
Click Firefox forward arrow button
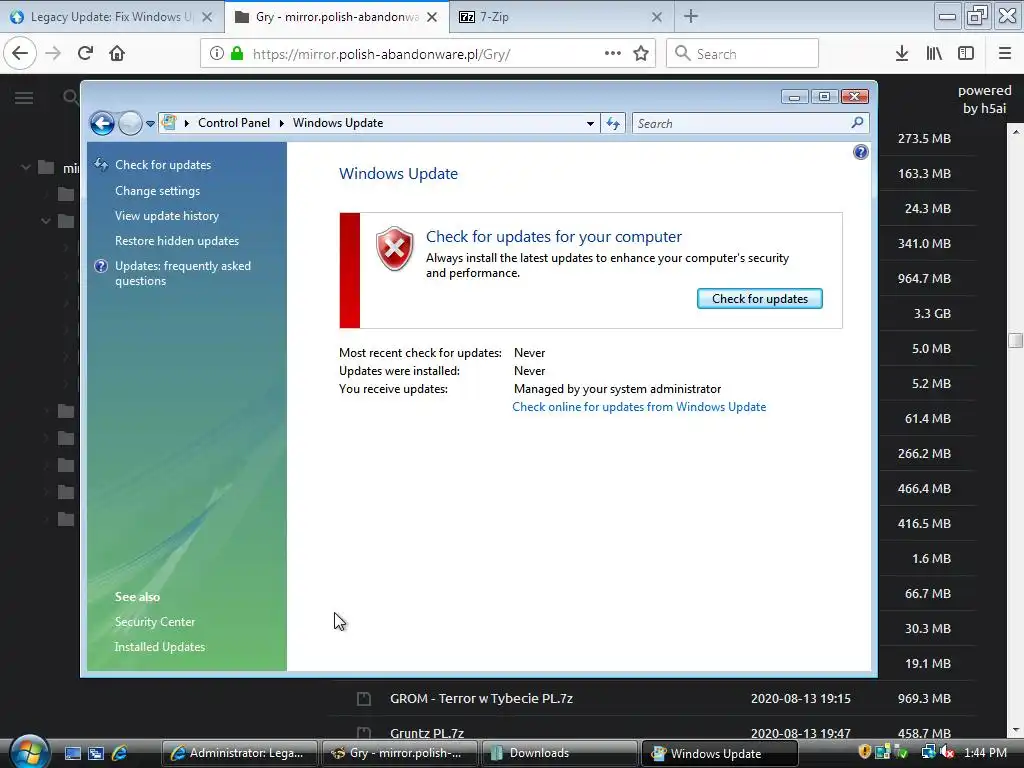53,53
